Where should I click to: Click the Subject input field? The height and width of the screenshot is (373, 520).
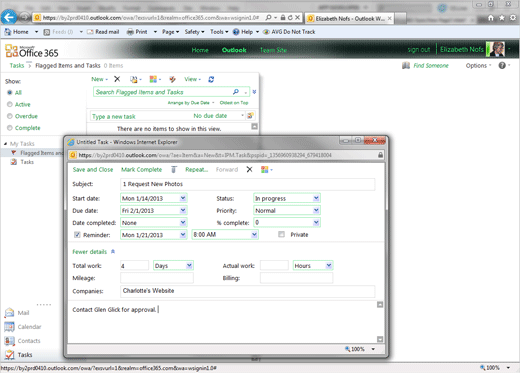click(247, 184)
